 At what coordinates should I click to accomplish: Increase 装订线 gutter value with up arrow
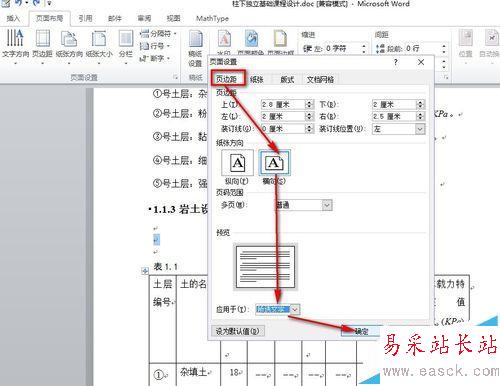click(x=310, y=126)
